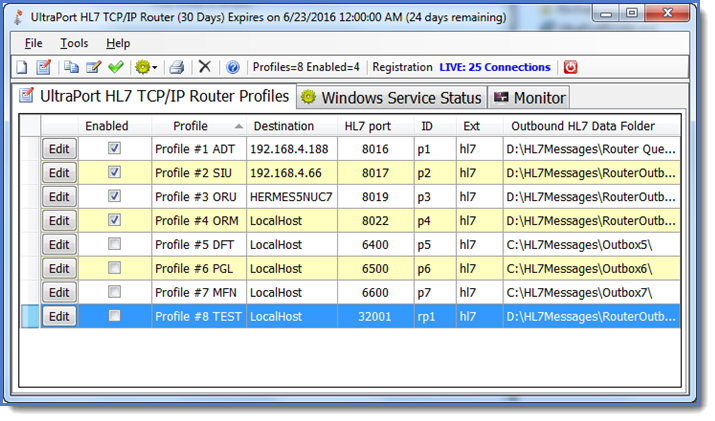This screenshot has height=421, width=715.
Task: Edit Profile #3 ORU
Action: (59, 197)
